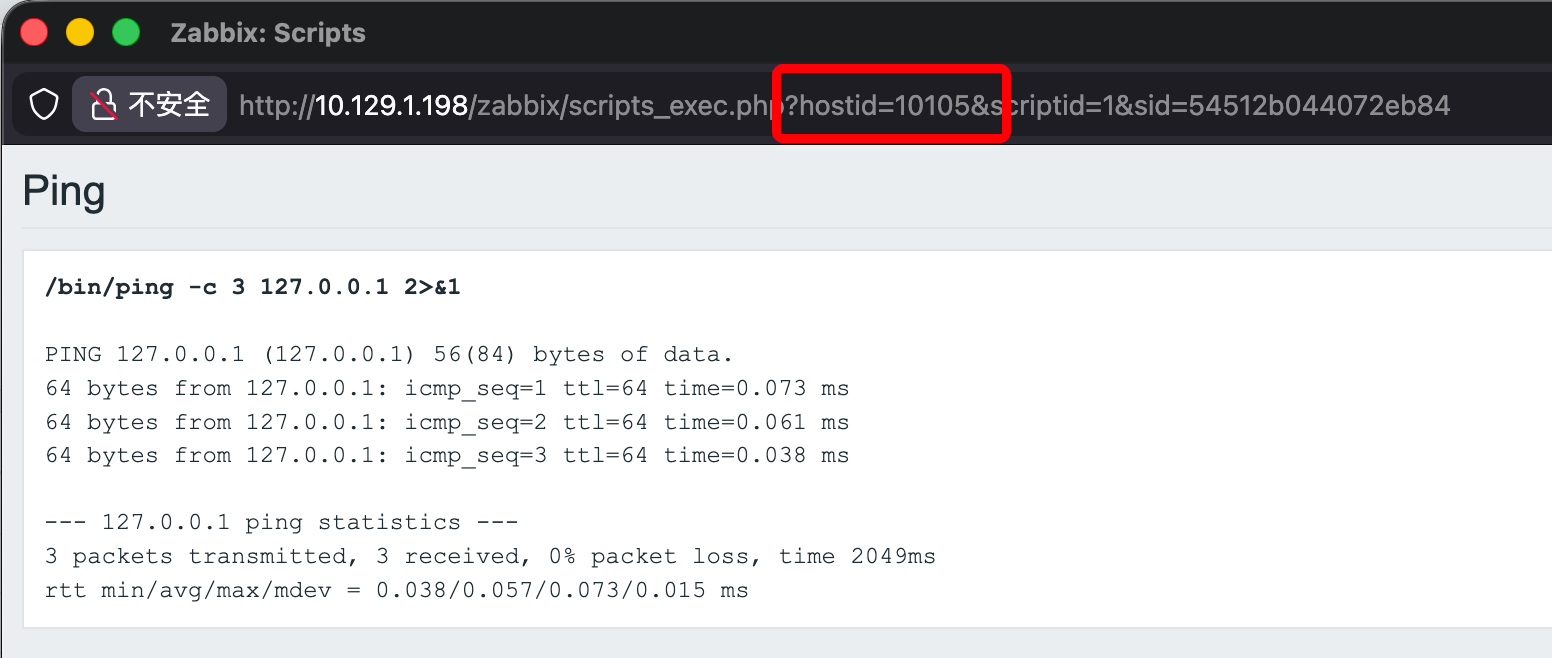Screen dimensions: 1552x658
Task: Click the bold /bin/ping command line
Action: (252, 288)
